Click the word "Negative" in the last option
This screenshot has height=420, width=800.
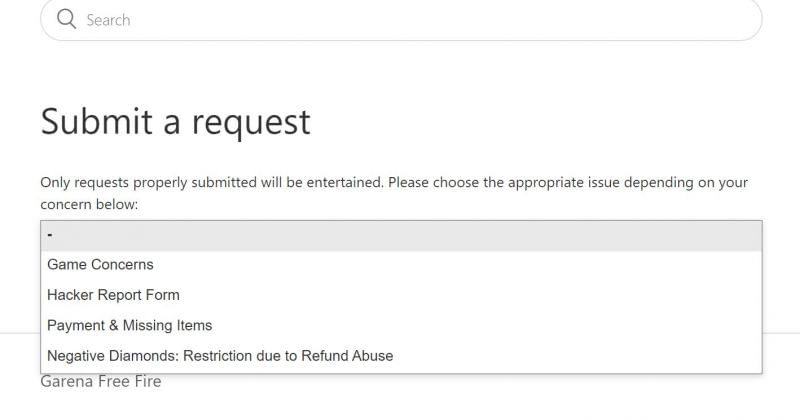pyautogui.click(x=76, y=355)
